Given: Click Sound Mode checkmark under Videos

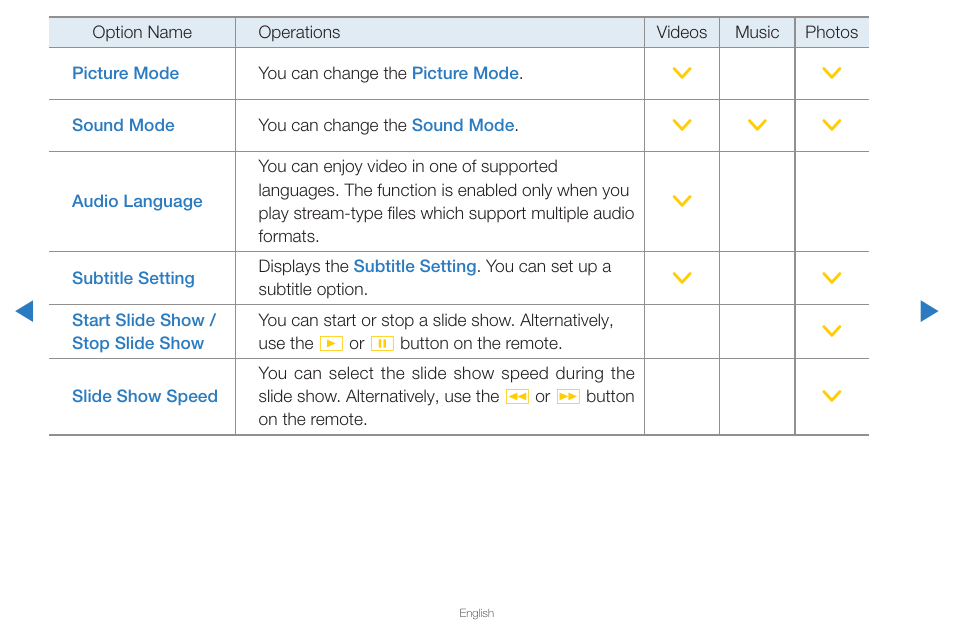Looking at the screenshot, I should point(682,125).
